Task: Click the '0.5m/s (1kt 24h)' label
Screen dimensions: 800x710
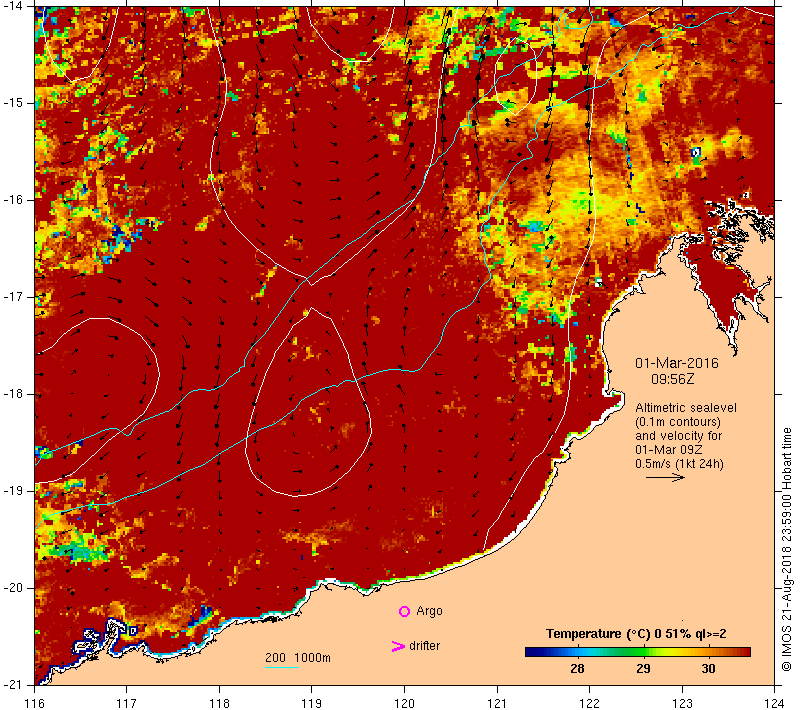Action: (679, 464)
